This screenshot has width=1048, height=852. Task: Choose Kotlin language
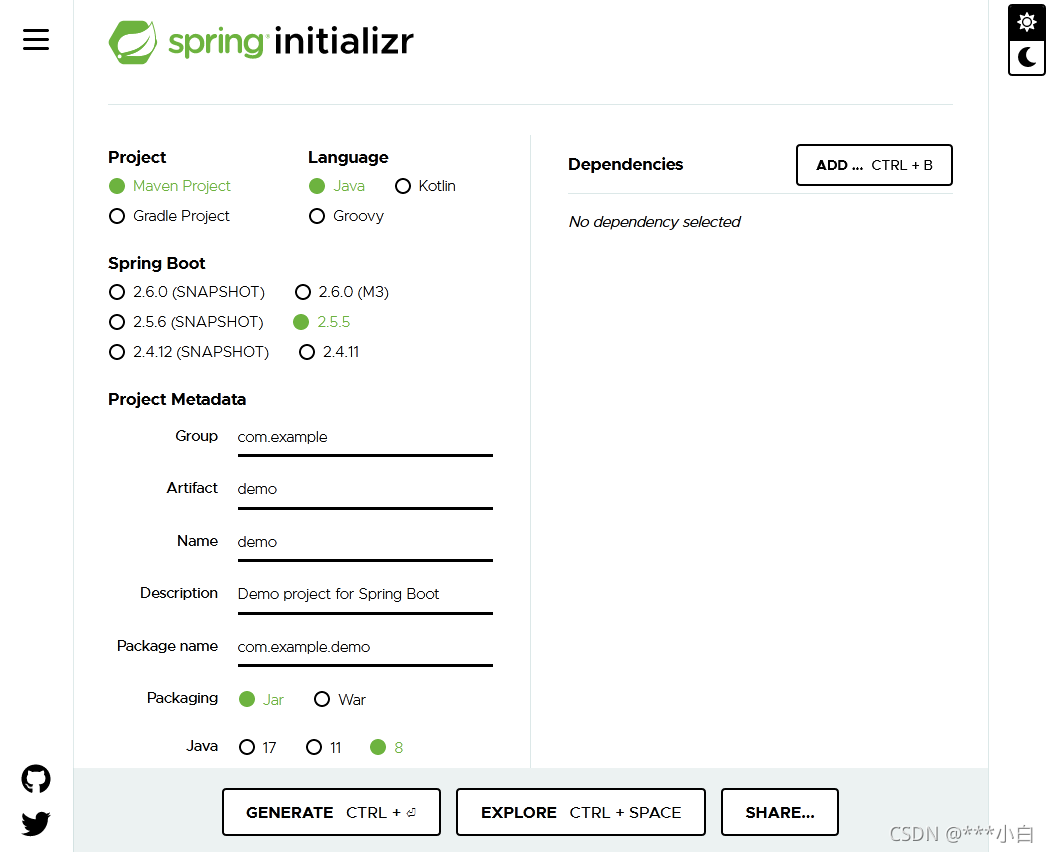(425, 186)
